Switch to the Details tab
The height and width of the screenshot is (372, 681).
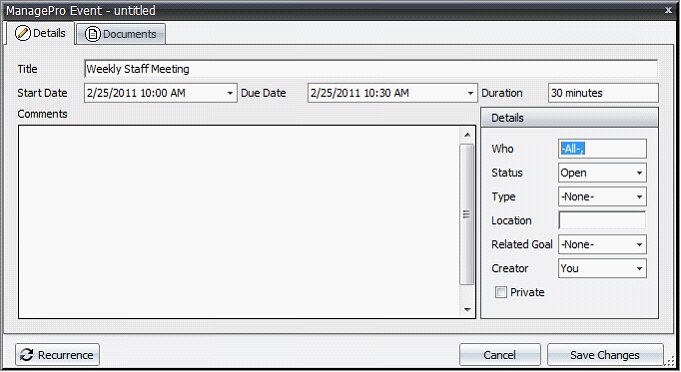(40, 33)
